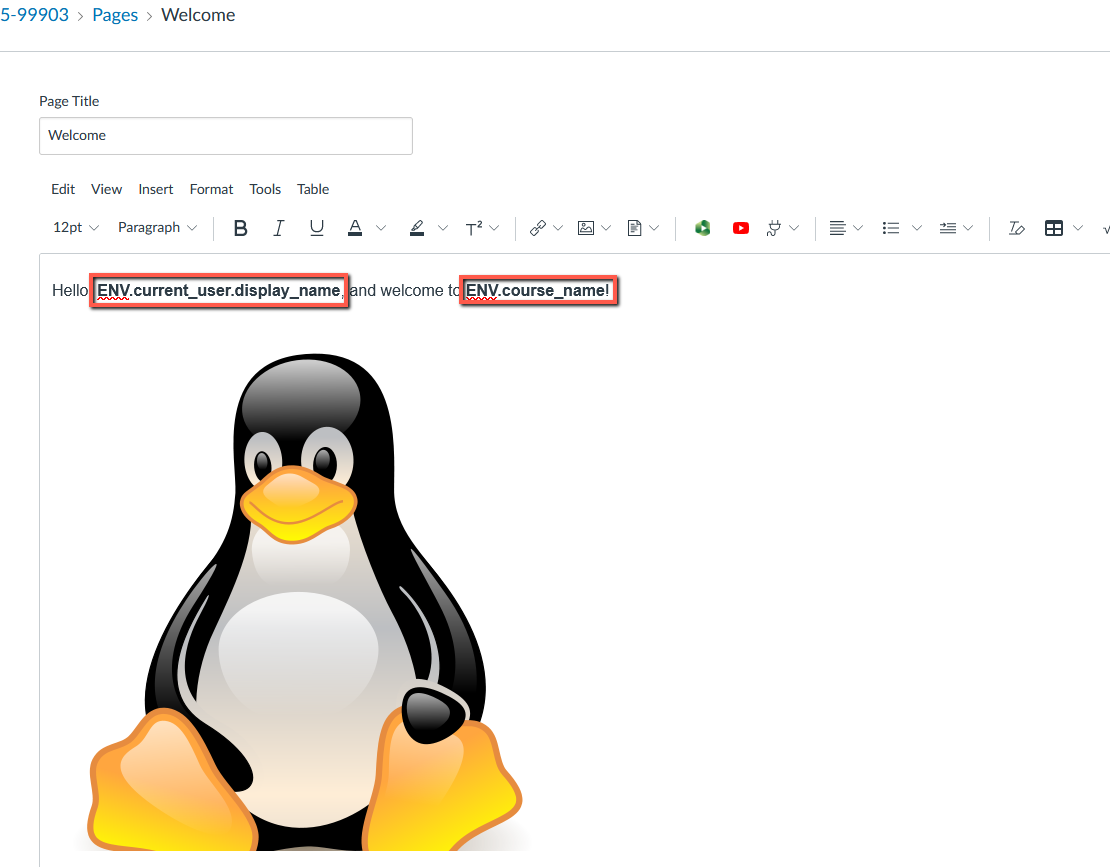The image size is (1110, 867).
Task: Click the apps plug icon
Action: tap(774, 228)
